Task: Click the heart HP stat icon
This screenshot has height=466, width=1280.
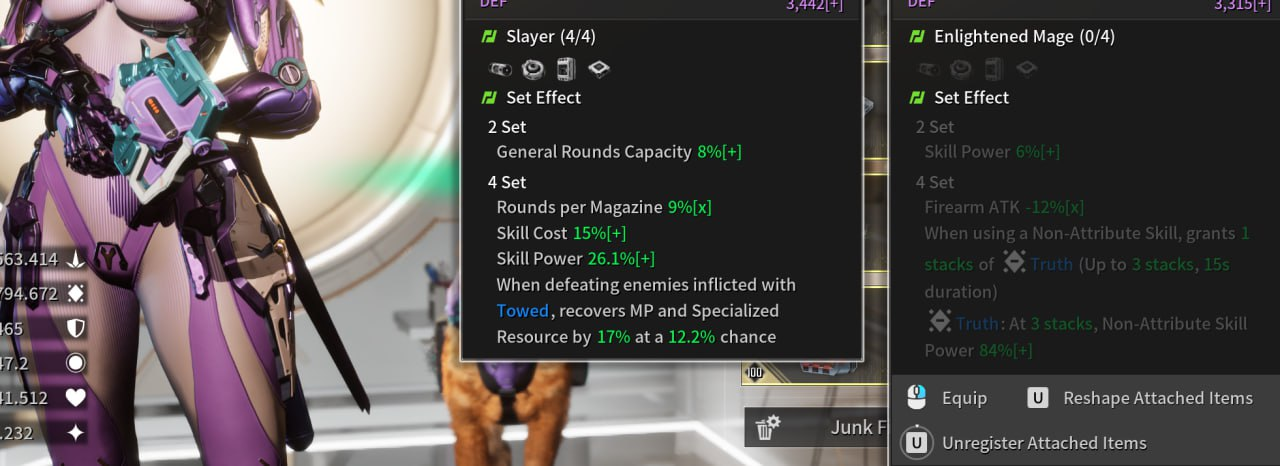Action: click(75, 398)
